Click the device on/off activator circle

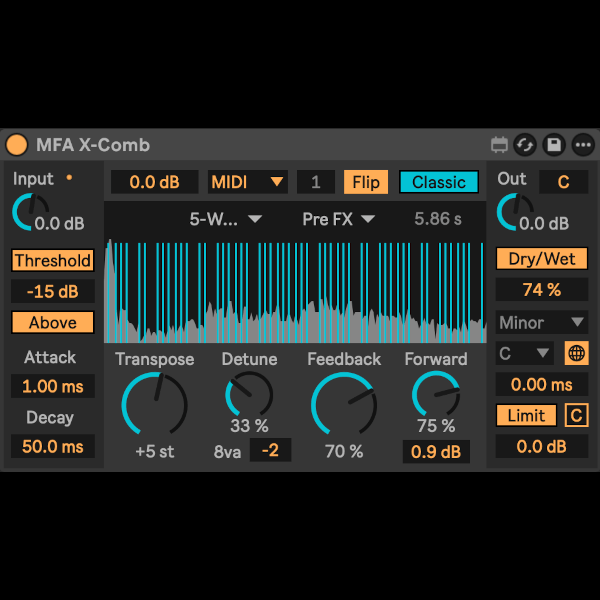pyautogui.click(x=17, y=145)
